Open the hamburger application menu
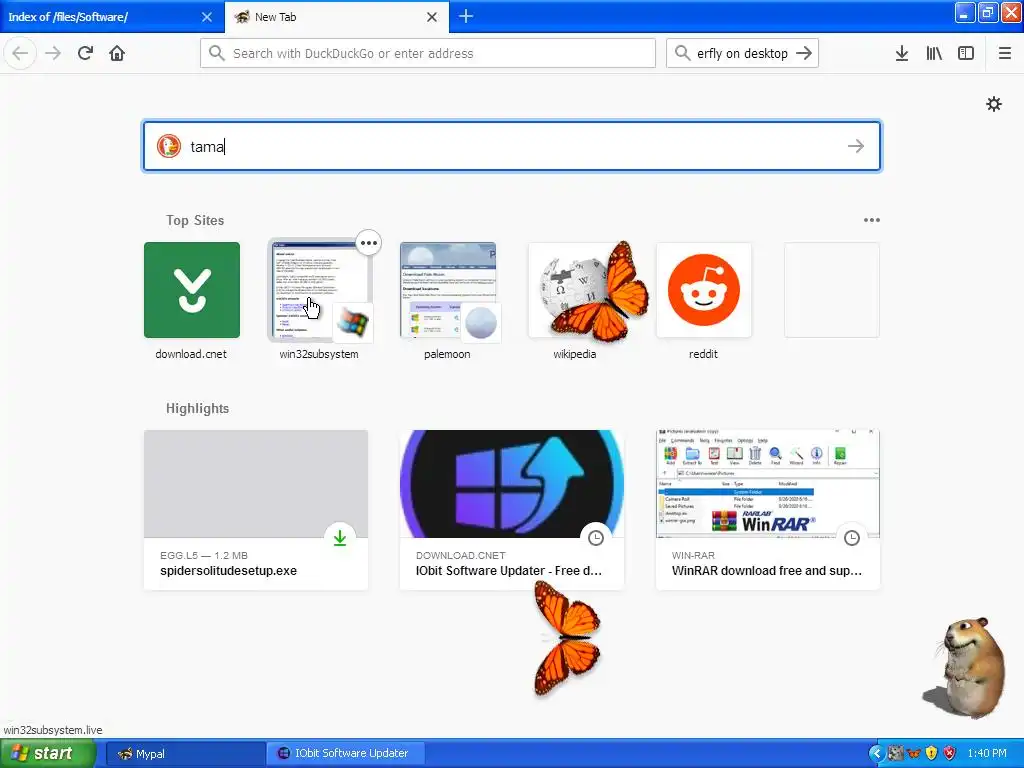This screenshot has width=1024, height=768. (1005, 53)
